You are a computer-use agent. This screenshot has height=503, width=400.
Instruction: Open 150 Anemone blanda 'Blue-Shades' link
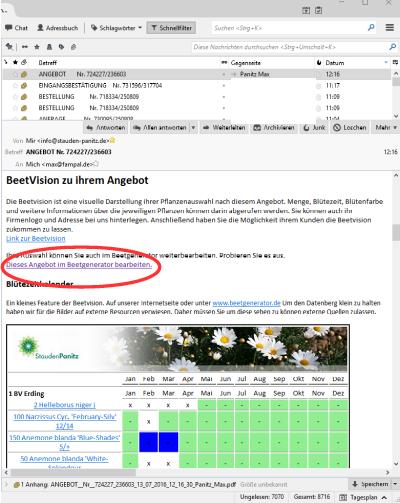pos(65,442)
